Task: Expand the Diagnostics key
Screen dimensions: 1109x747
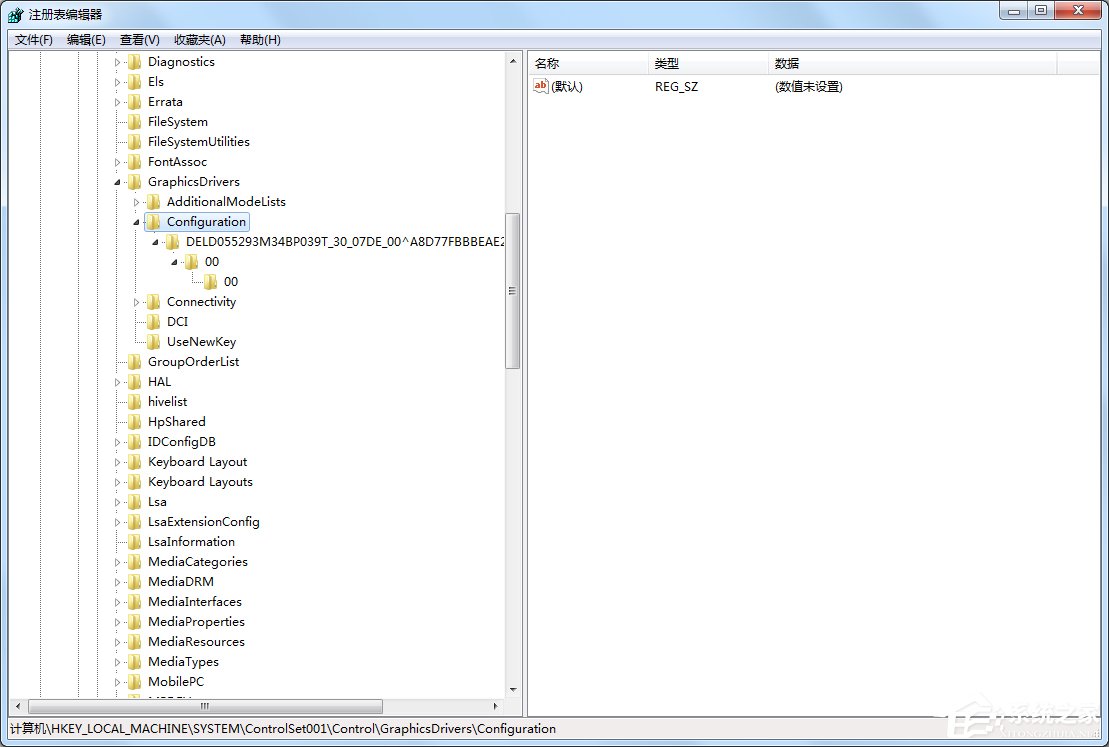Action: [116, 62]
